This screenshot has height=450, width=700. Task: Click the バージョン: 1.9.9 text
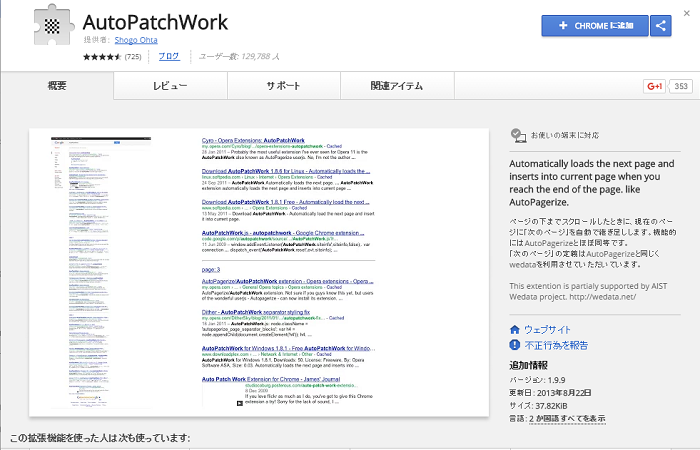[x=537, y=380]
